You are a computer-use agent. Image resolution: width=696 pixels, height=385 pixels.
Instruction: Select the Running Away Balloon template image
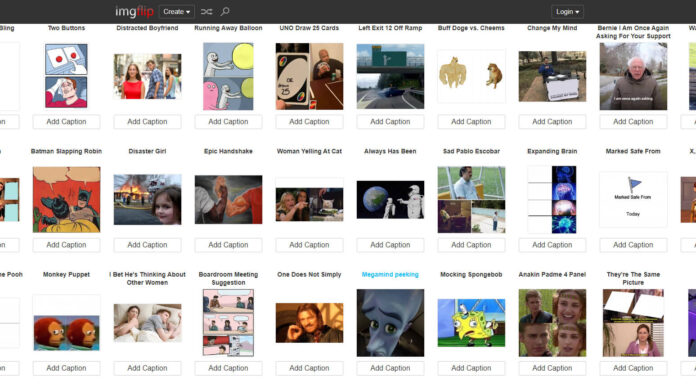(228, 76)
